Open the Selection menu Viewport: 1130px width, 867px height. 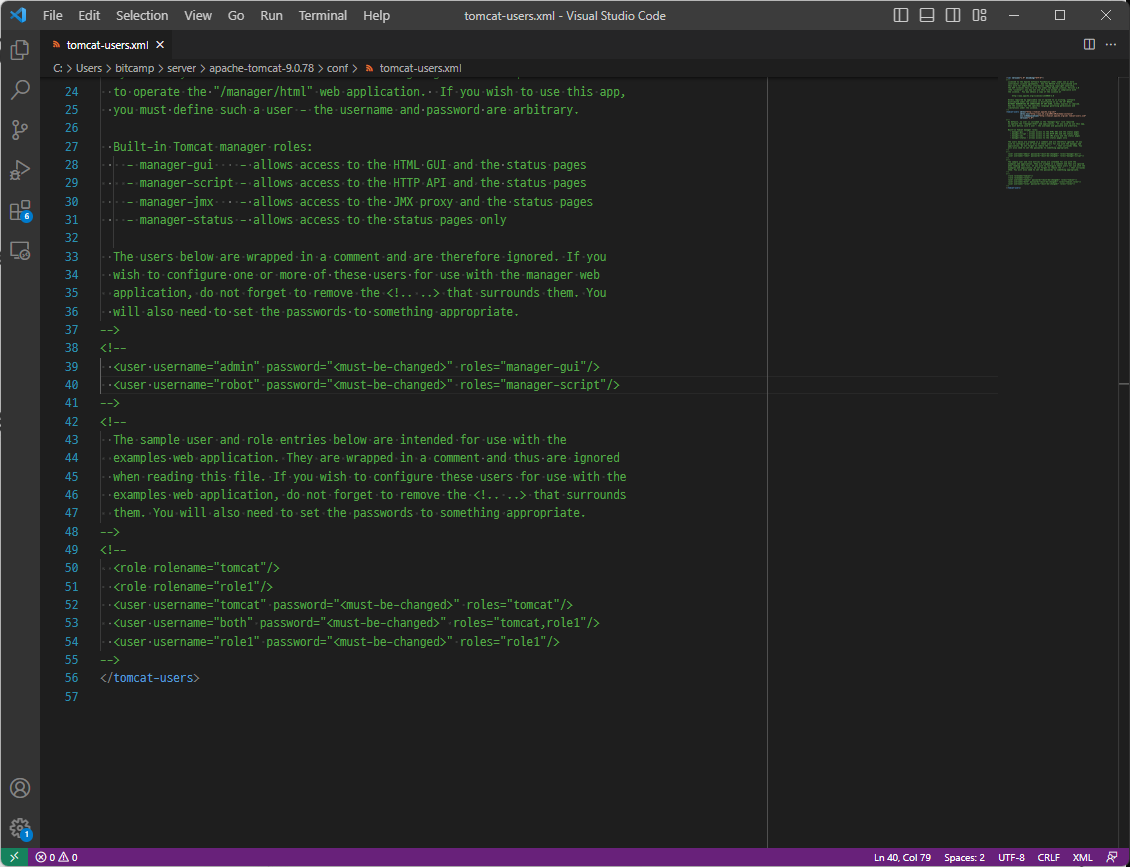click(x=142, y=15)
